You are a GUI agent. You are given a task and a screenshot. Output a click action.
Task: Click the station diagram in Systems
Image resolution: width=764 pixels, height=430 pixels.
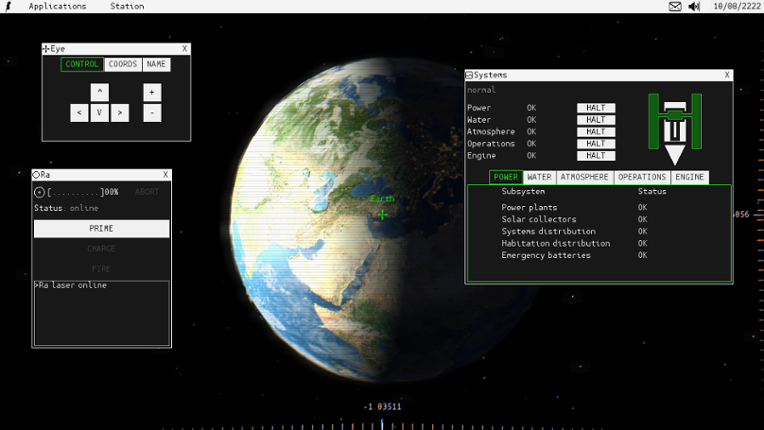[x=675, y=128]
